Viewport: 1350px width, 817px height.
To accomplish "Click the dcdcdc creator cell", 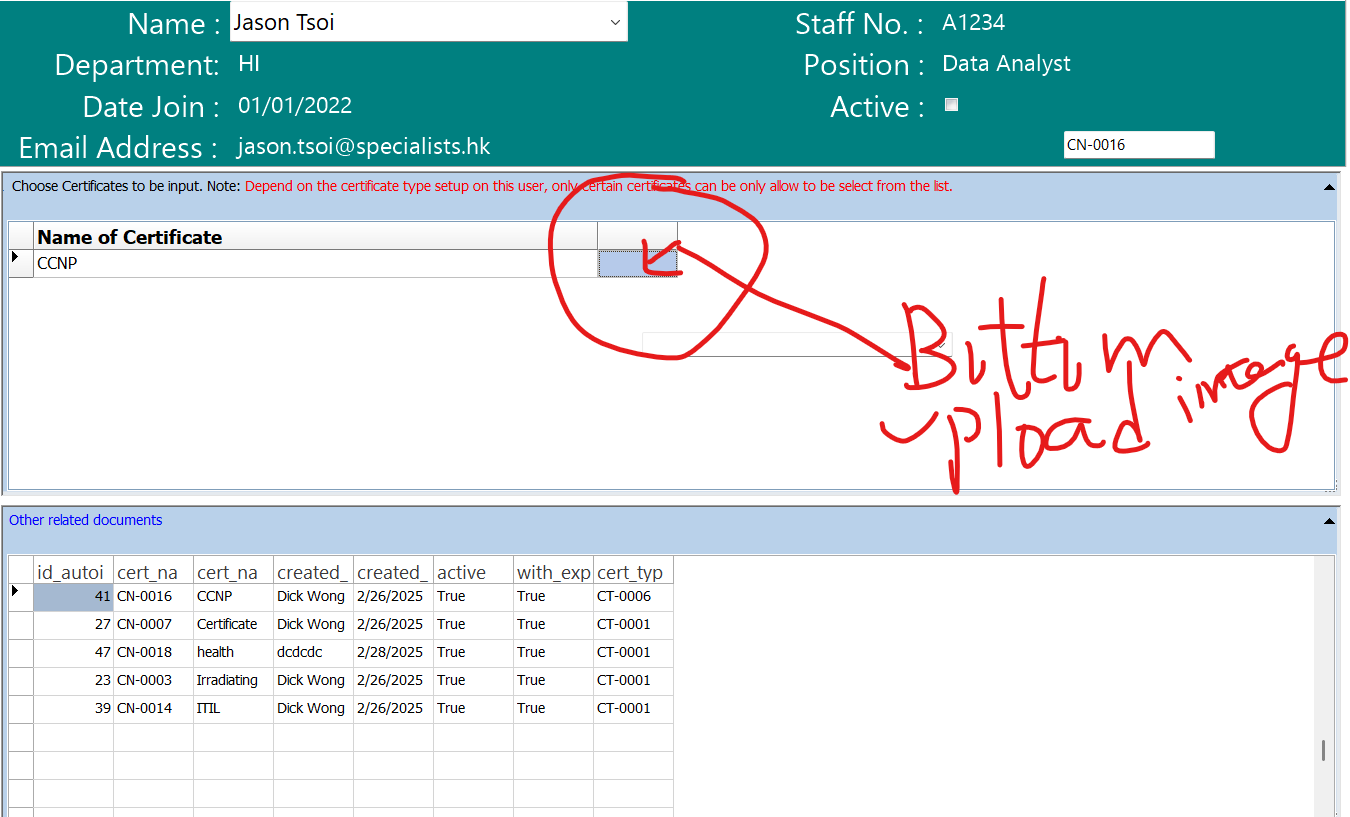I will click(313, 653).
